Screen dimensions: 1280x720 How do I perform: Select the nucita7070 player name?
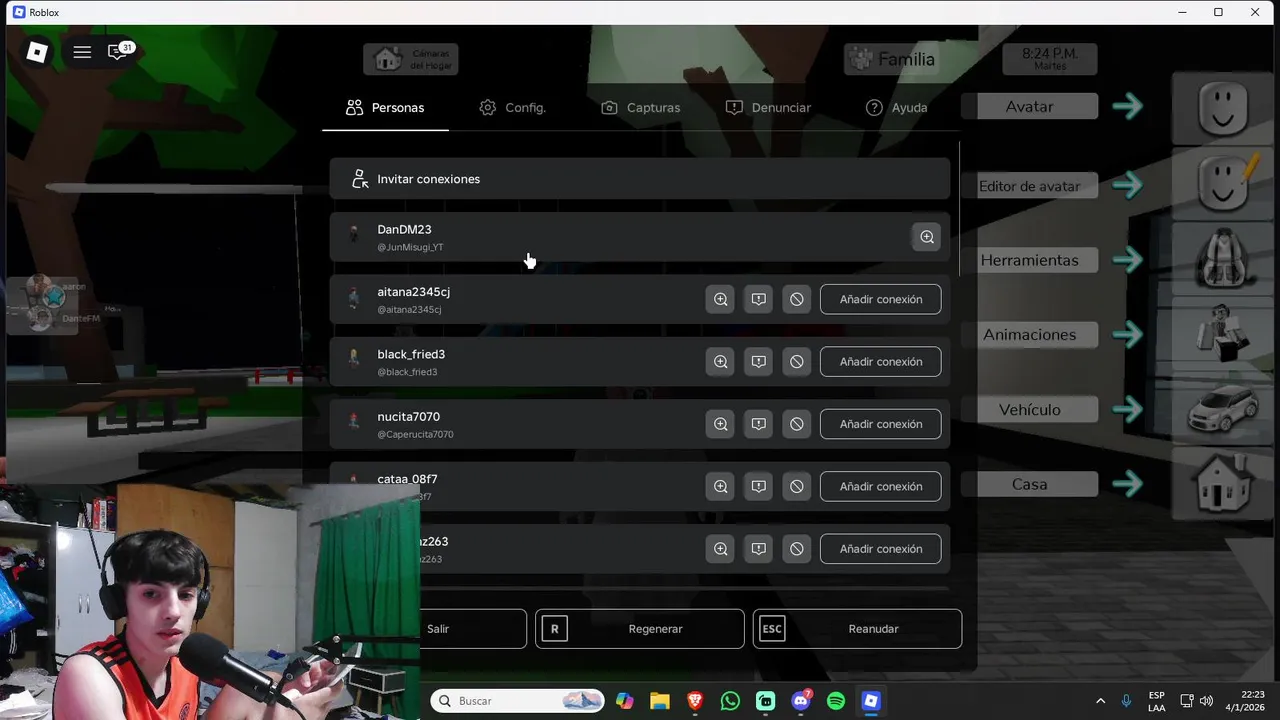point(408,416)
